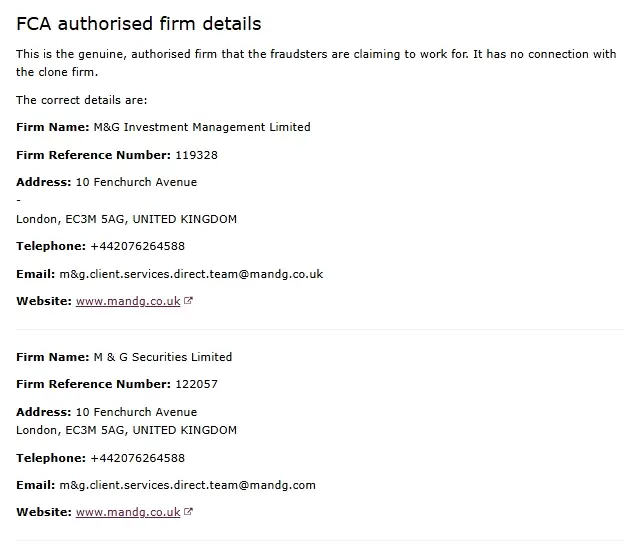Image resolution: width=638 pixels, height=547 pixels.
Task: Click external link icon beside first website link
Action: (x=188, y=301)
